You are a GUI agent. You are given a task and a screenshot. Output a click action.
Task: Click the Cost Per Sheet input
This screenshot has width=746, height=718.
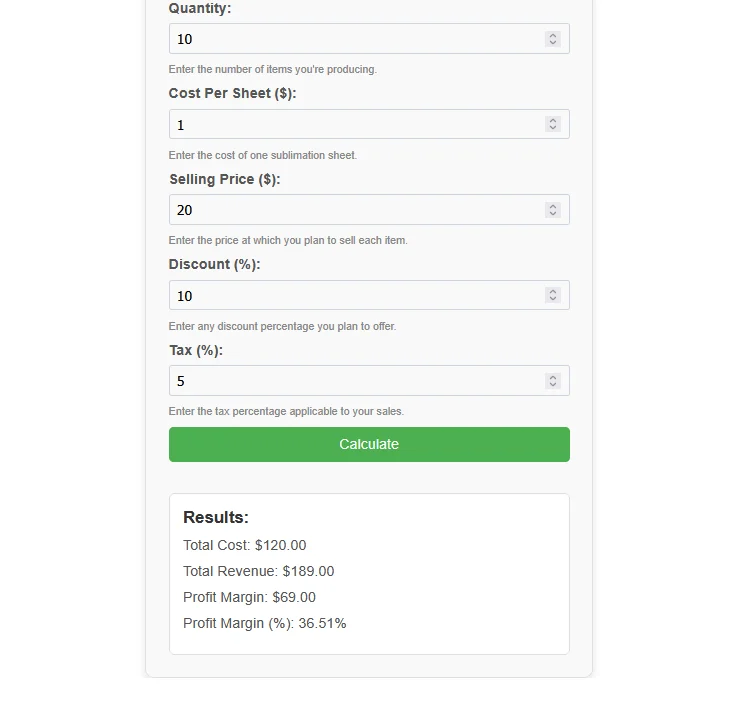355,125
